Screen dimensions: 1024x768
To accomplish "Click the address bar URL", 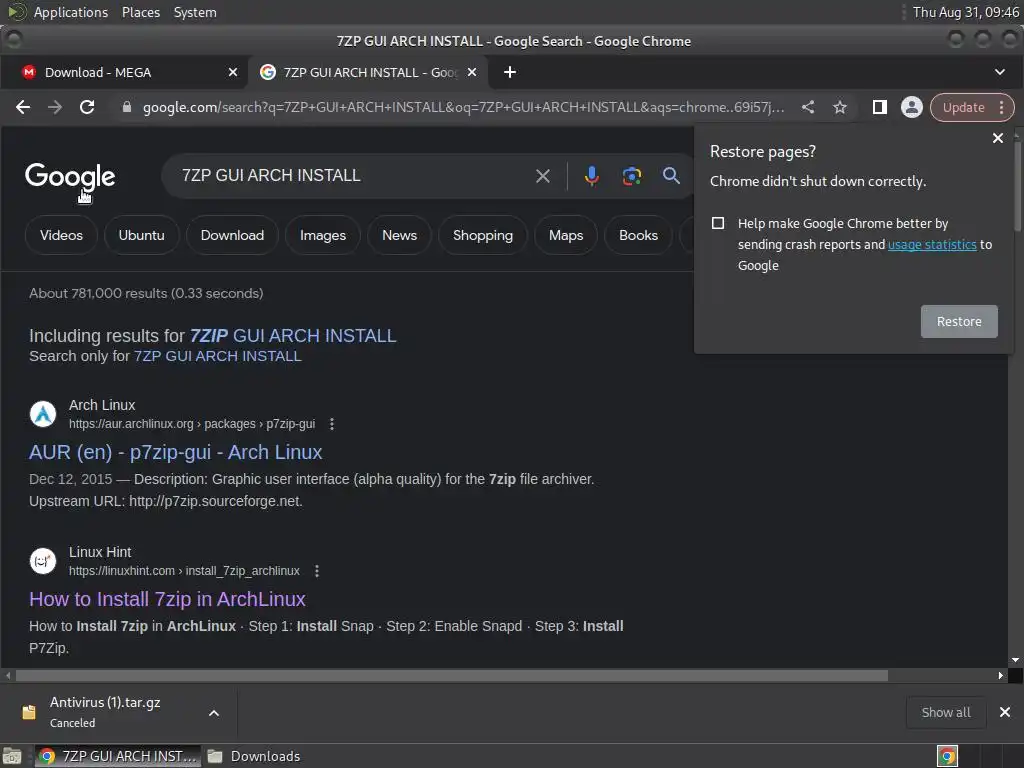I will [x=463, y=107].
